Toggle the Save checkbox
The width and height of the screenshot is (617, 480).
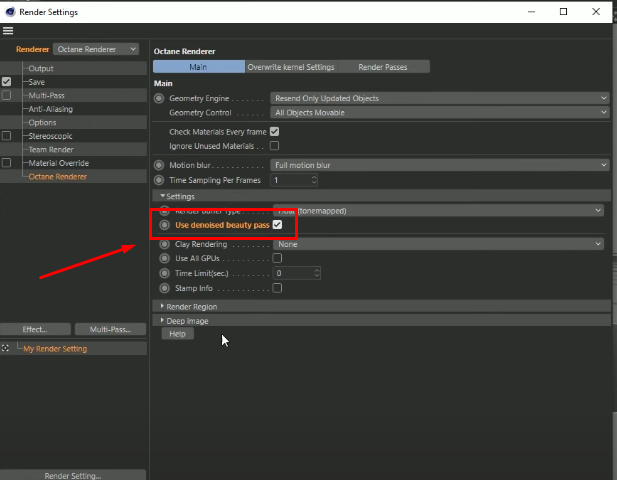[x=6, y=82]
